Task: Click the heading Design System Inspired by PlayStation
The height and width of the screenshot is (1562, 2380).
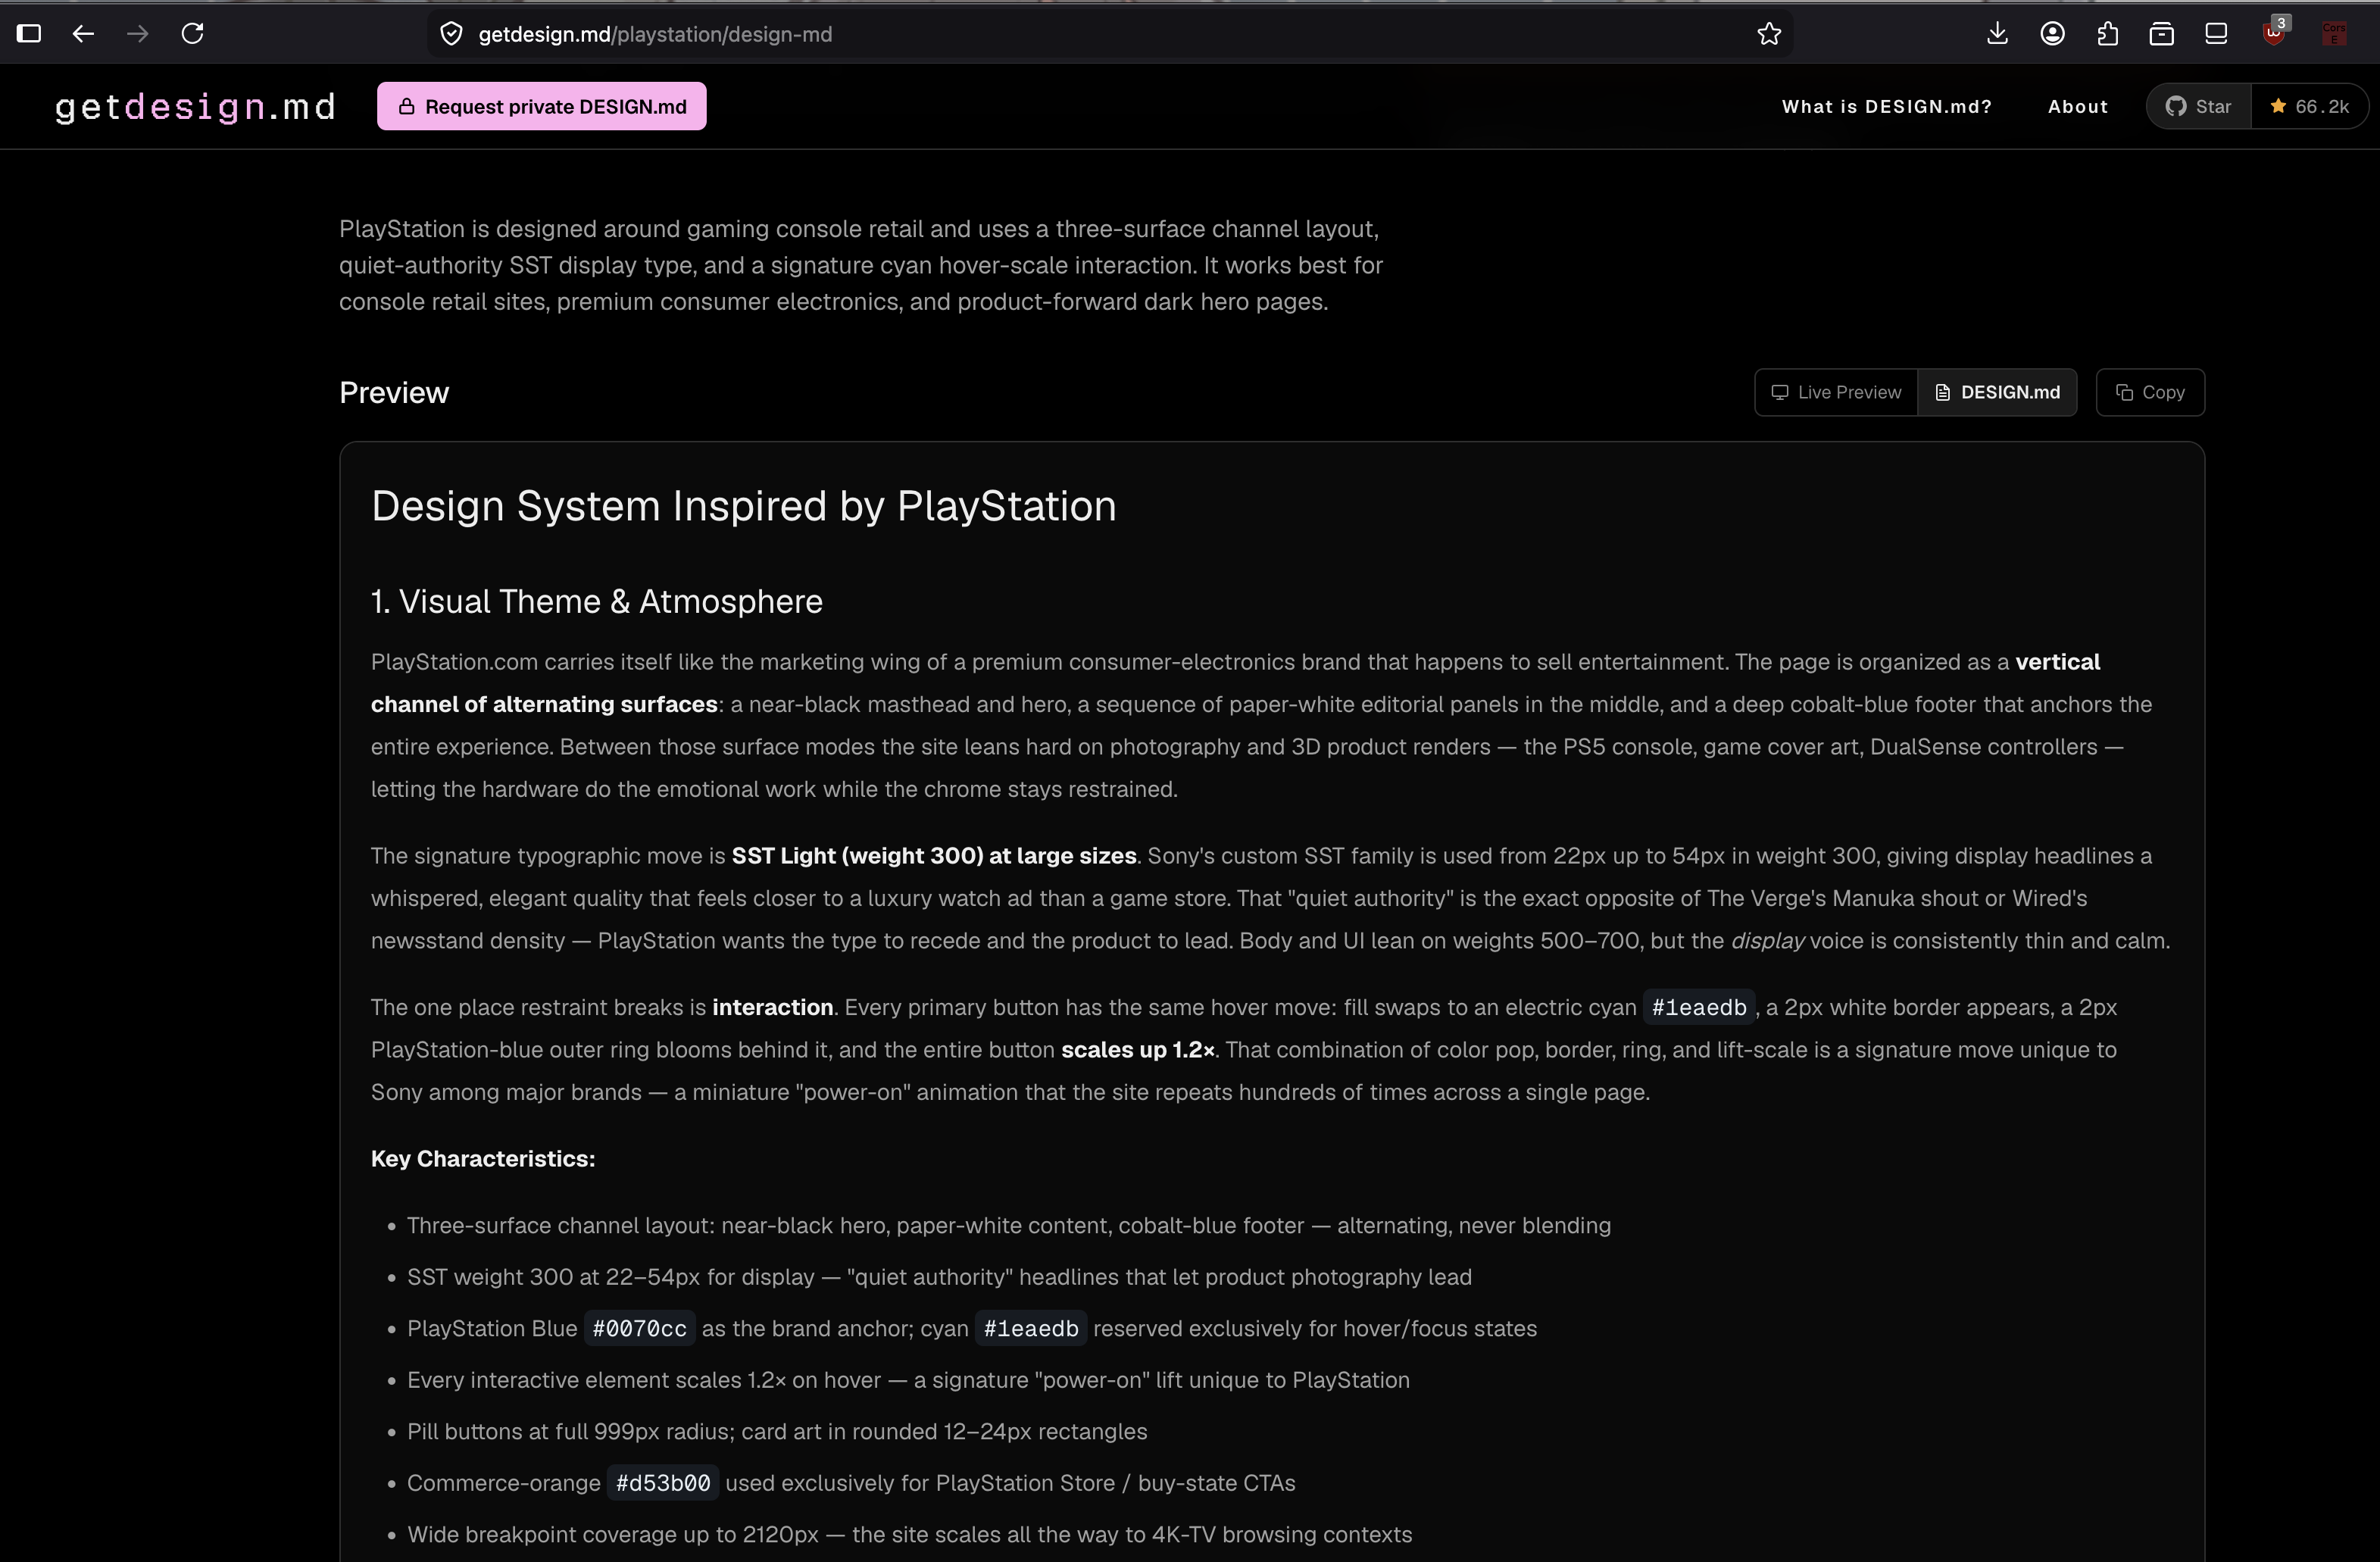Action: [743, 506]
